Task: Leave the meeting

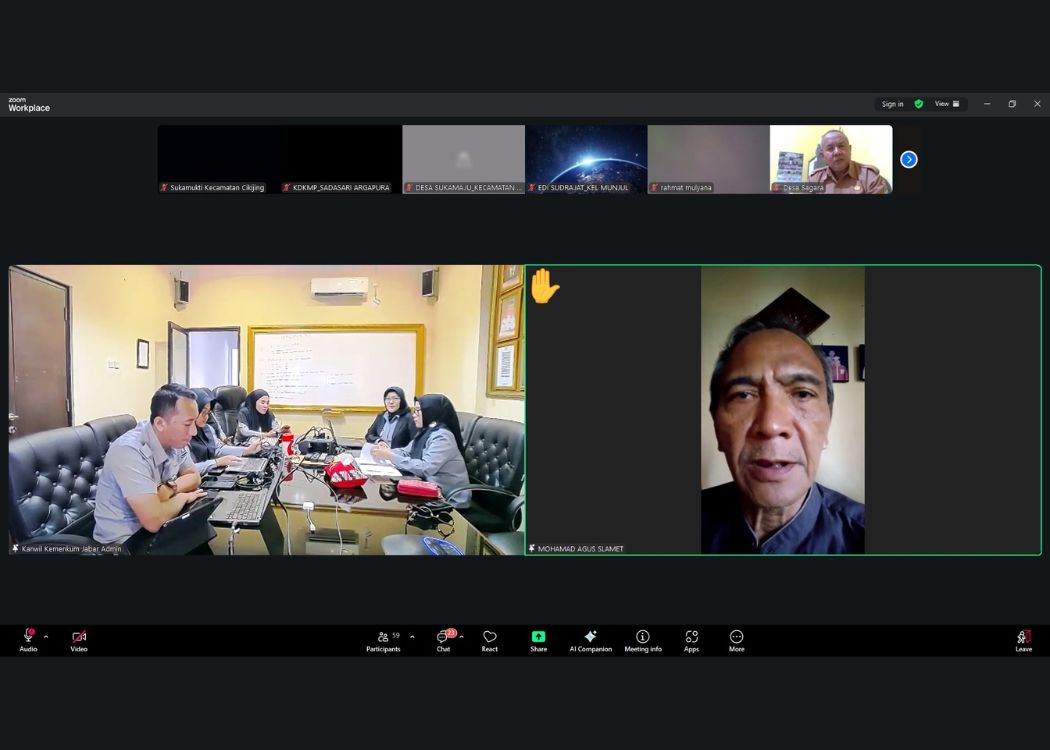Action: coord(1023,640)
